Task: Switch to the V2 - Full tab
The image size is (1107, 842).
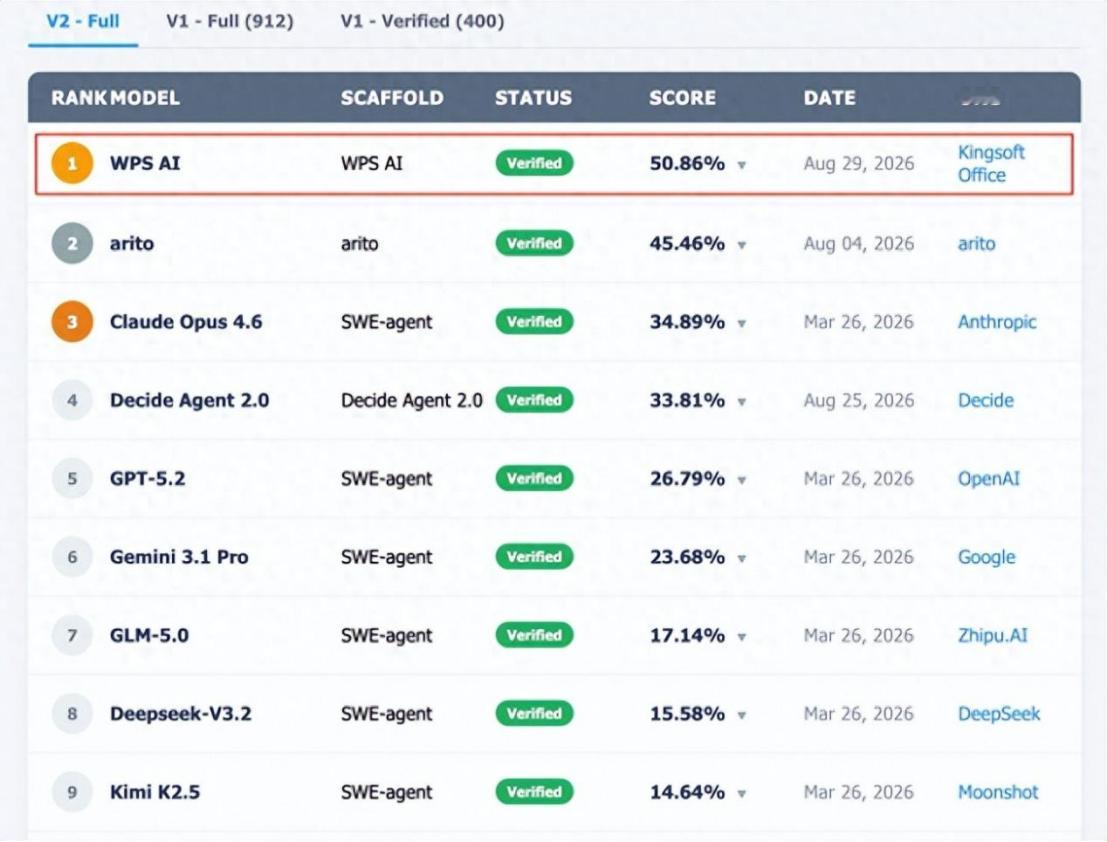Action: (83, 21)
